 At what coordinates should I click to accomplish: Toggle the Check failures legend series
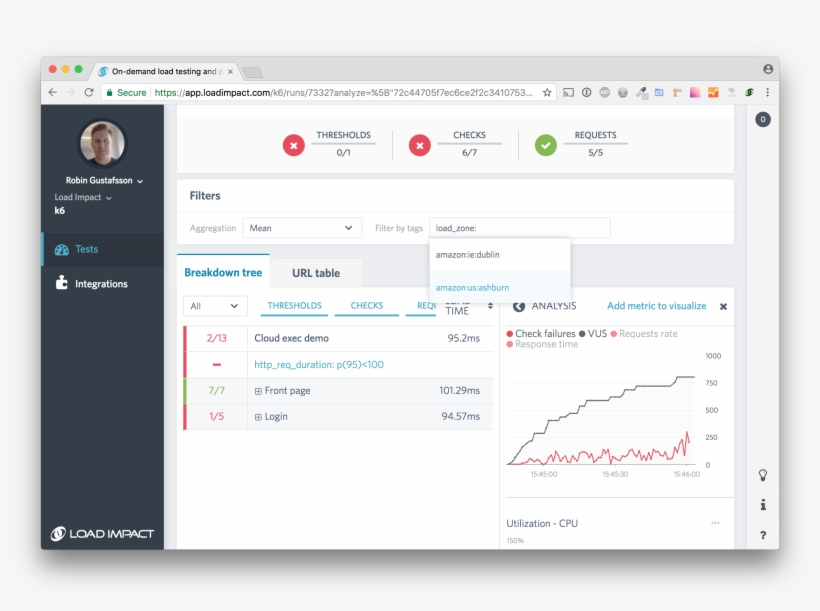pyautogui.click(x=541, y=334)
